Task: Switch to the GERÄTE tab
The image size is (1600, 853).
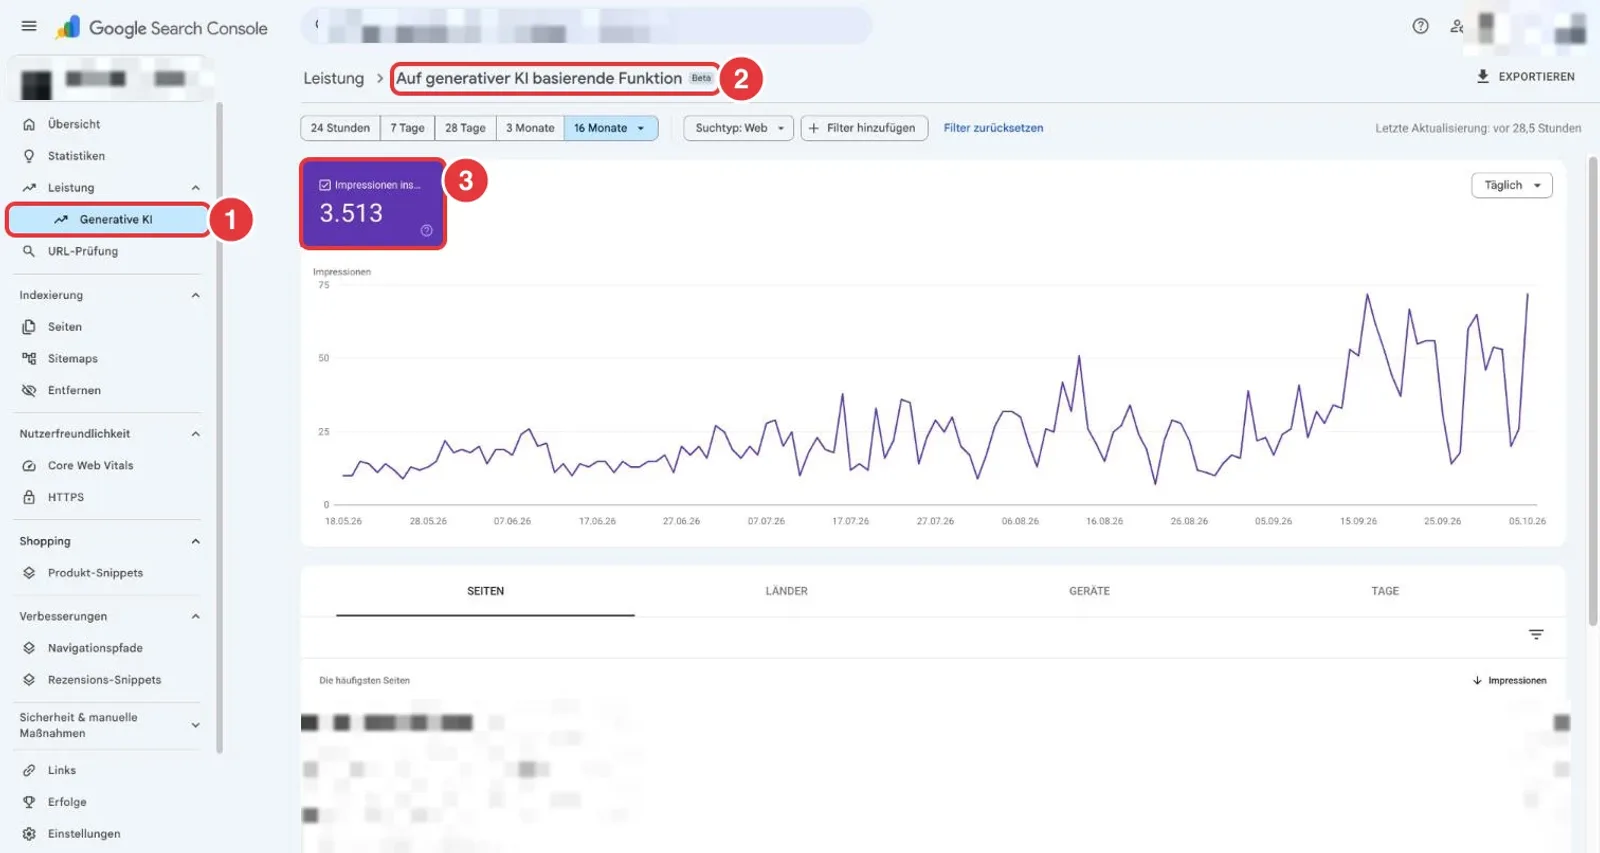Action: coord(1089,591)
